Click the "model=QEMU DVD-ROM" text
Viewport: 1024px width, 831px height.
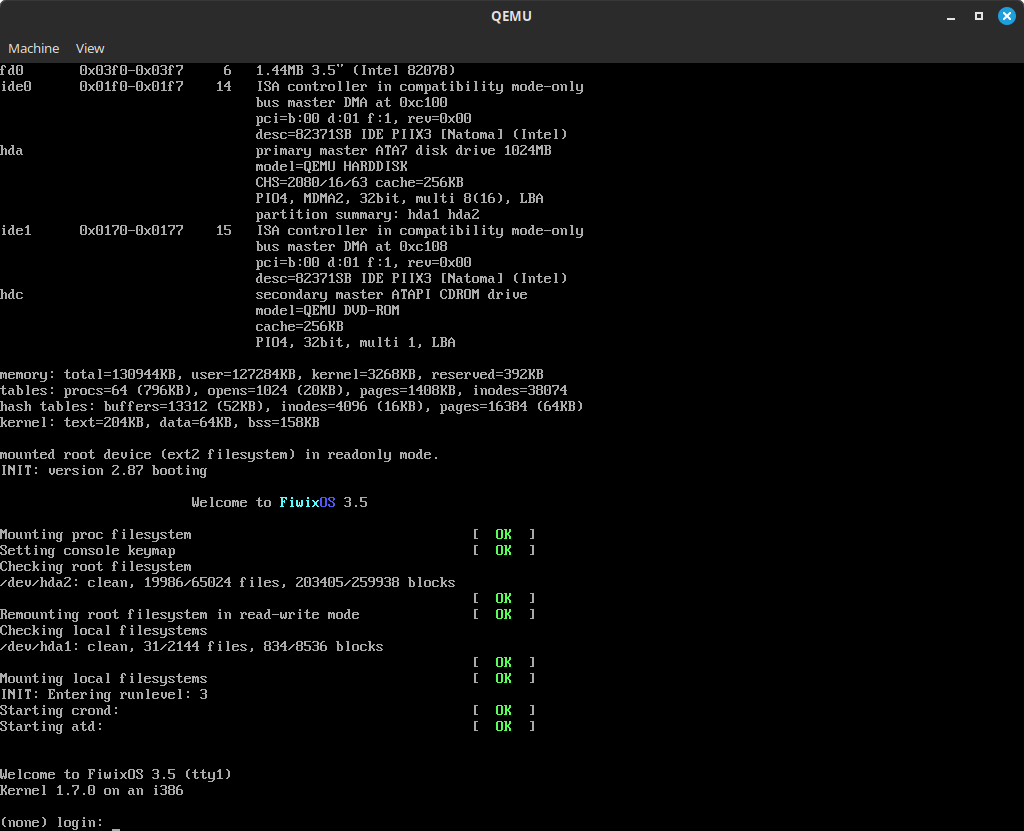point(327,310)
